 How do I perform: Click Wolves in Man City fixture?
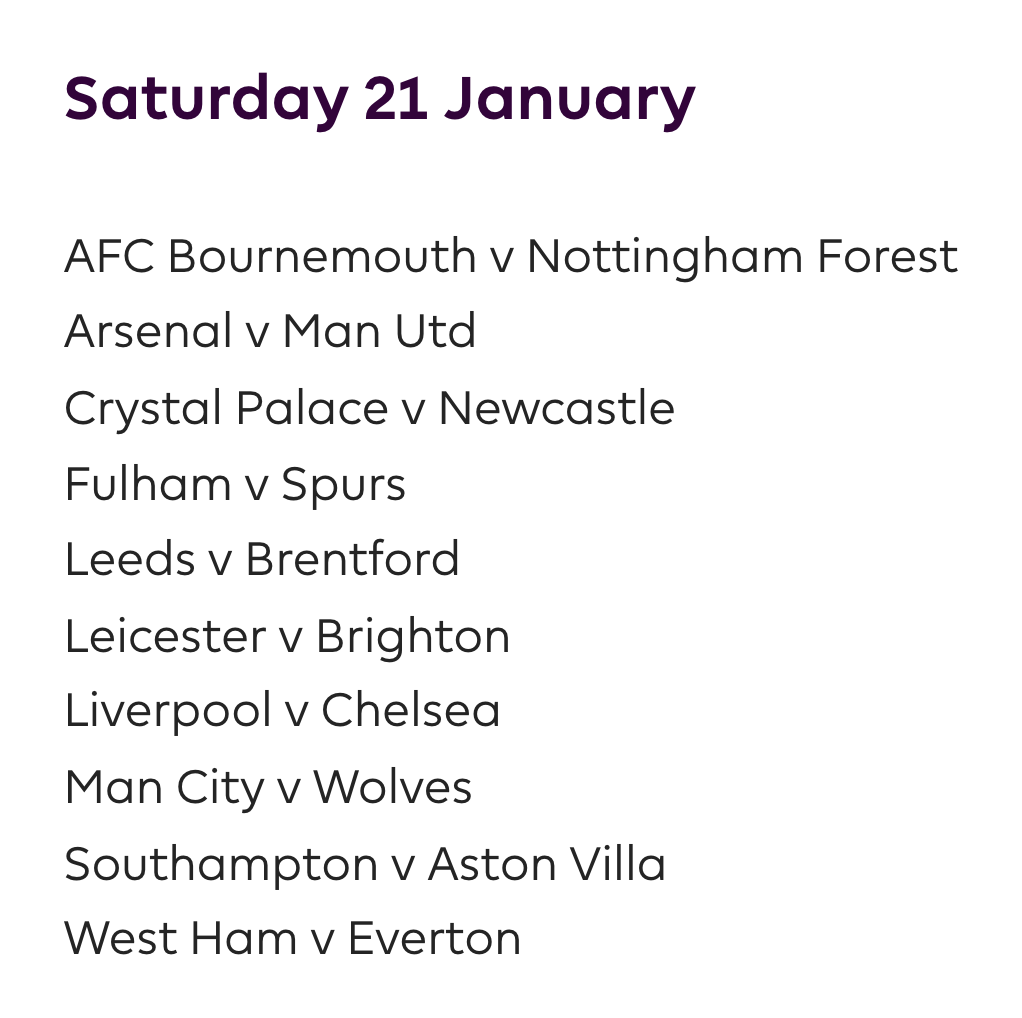click(x=392, y=787)
